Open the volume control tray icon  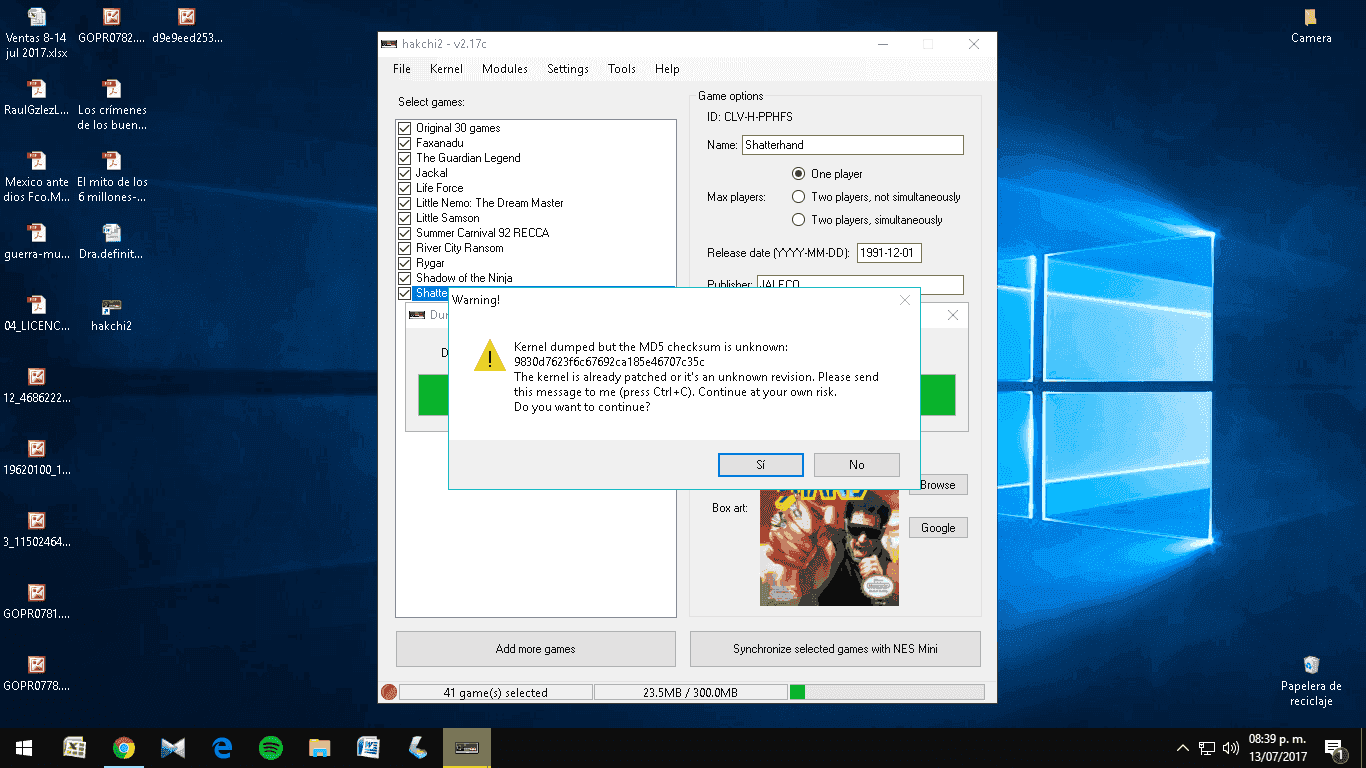tap(1231, 748)
